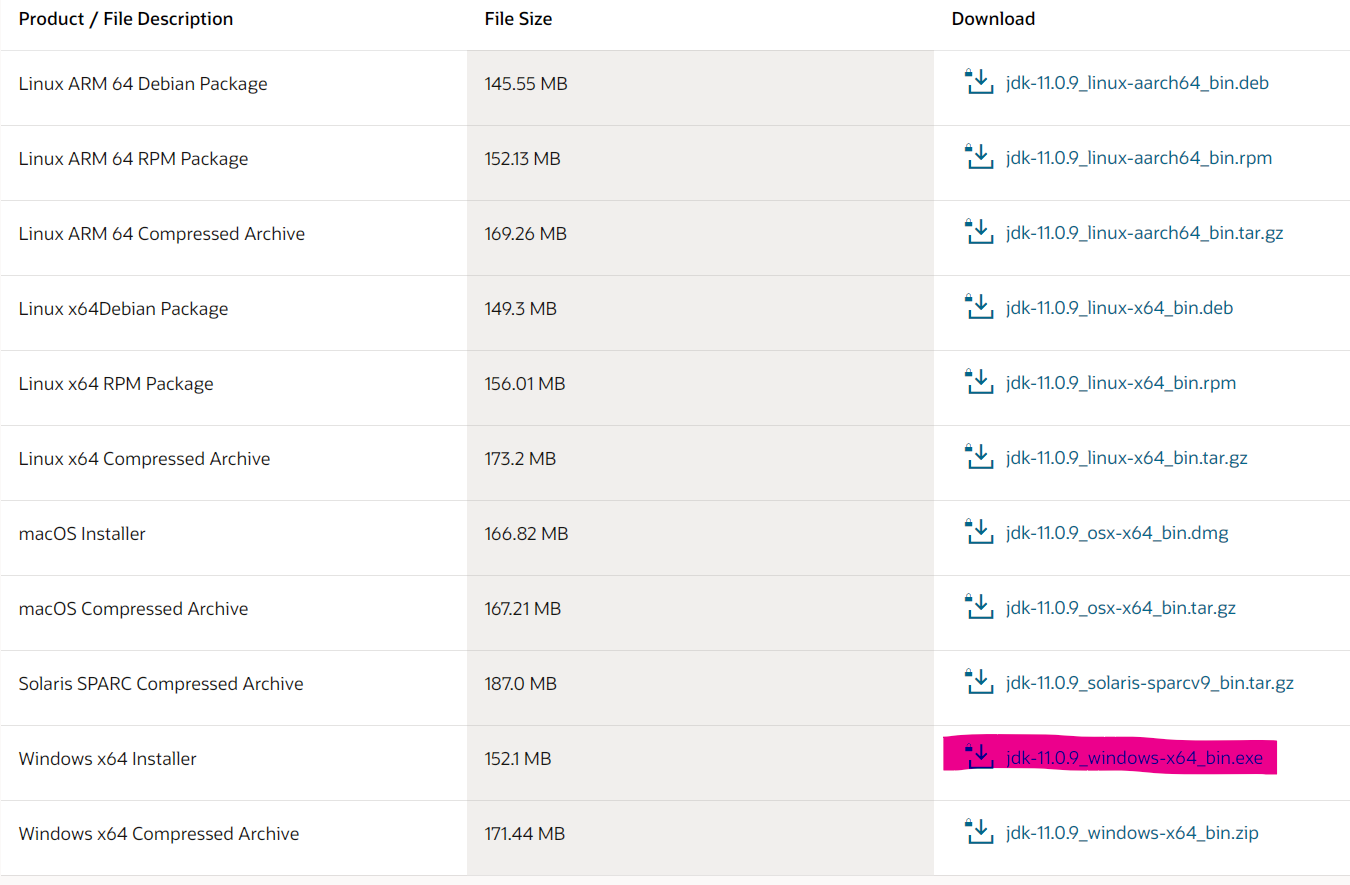1350x885 pixels.
Task: Download jdk-11.0.9_windows-x64_bin.exe installer link
Action: point(1135,758)
